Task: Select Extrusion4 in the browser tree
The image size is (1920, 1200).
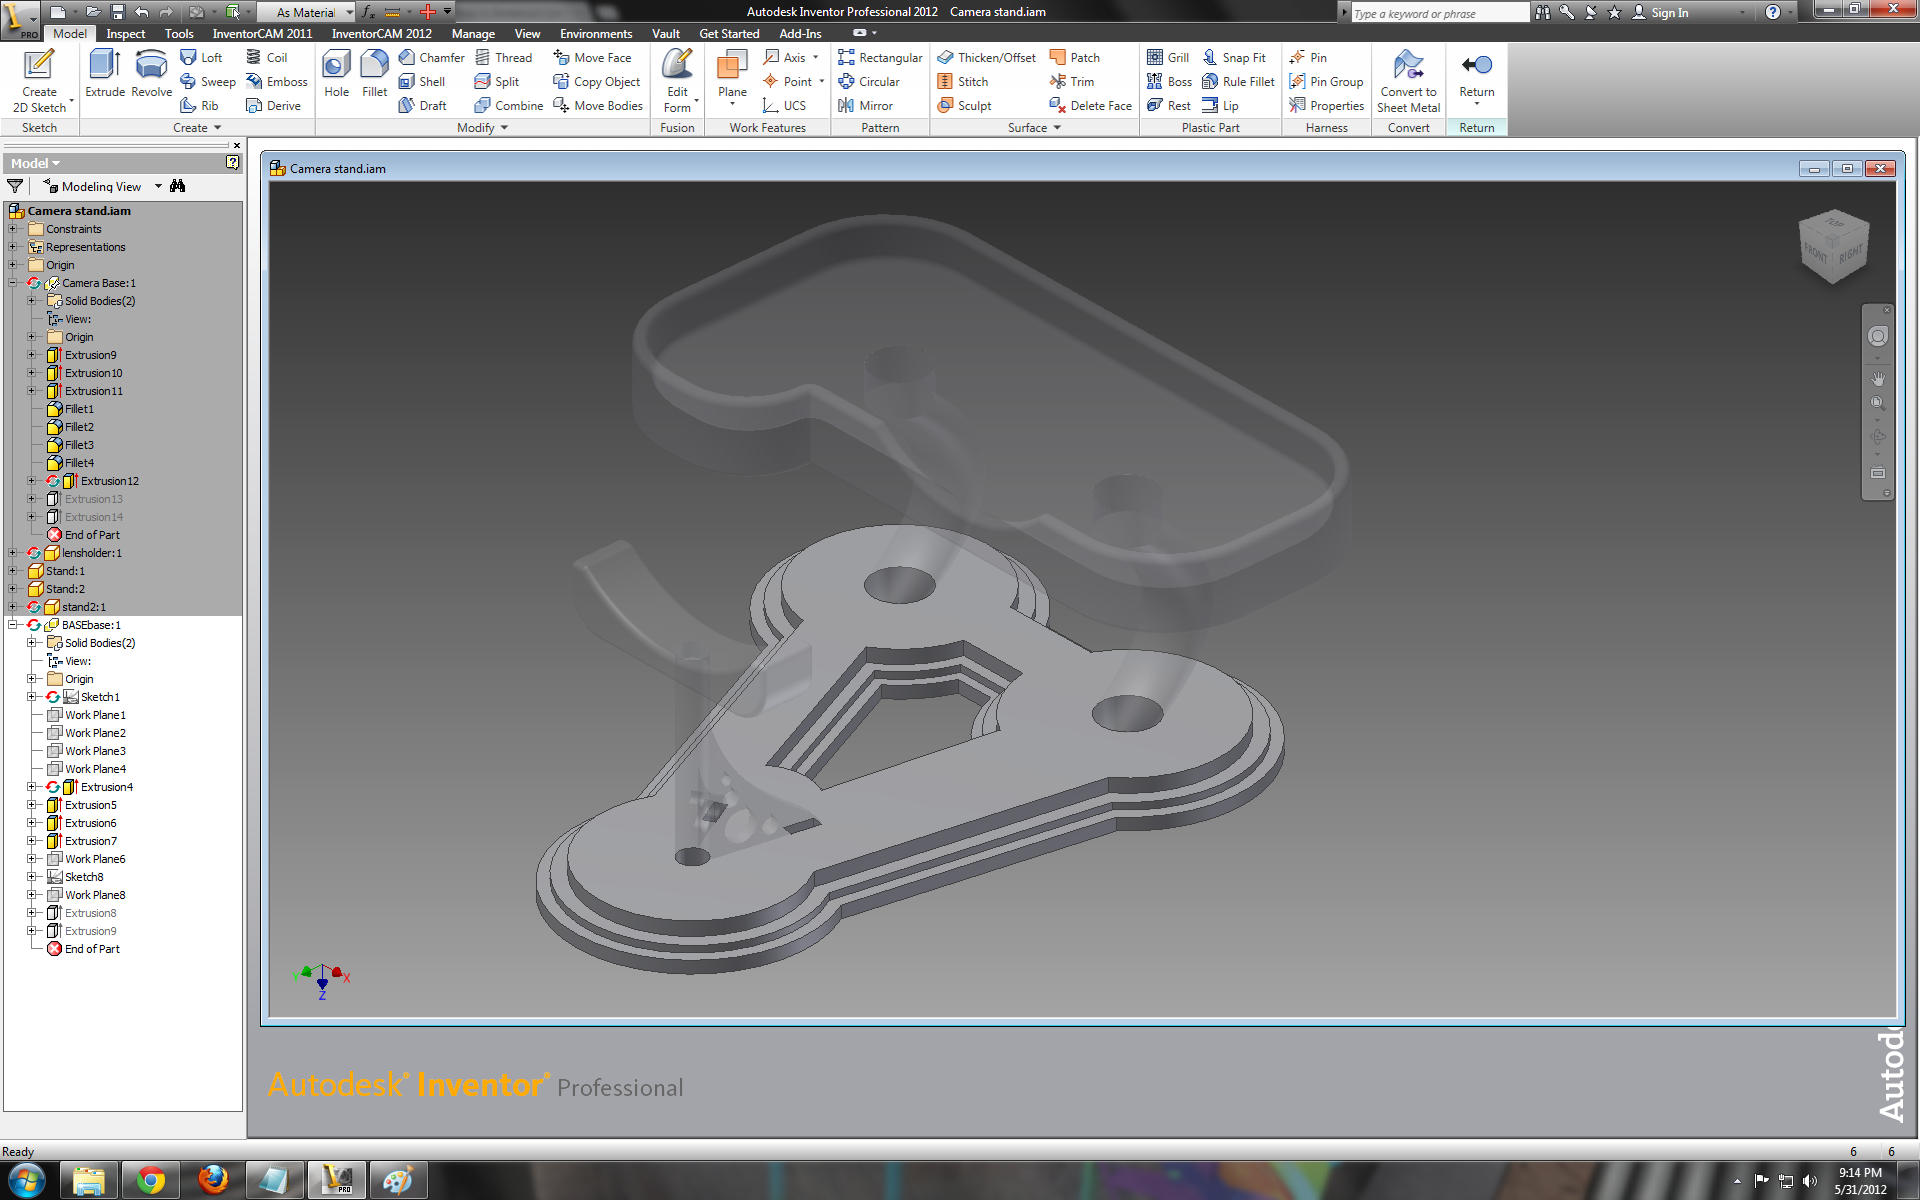Action: [106, 787]
